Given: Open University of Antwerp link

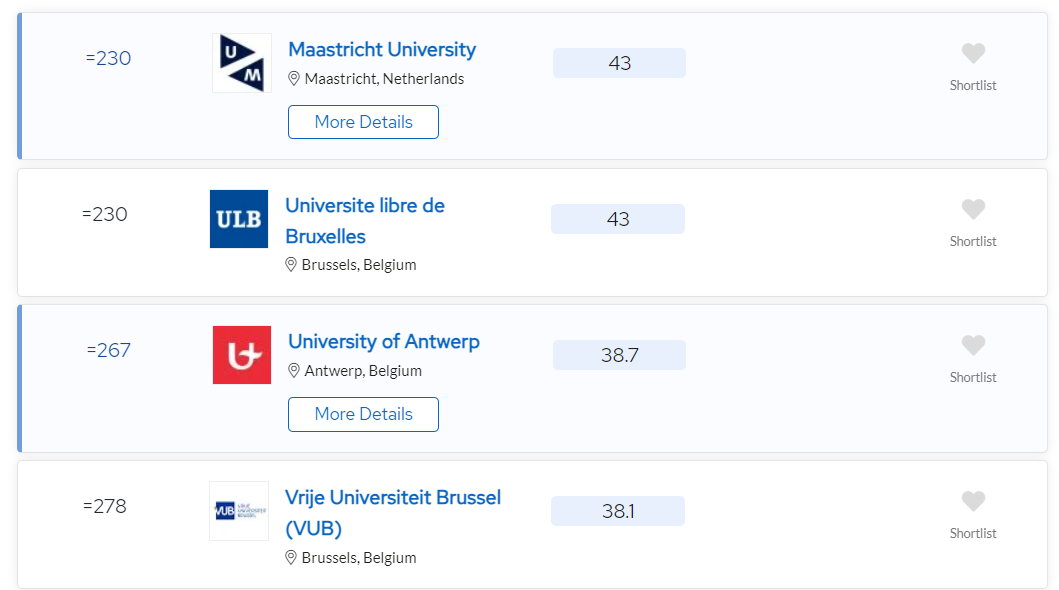Looking at the screenshot, I should pyautogui.click(x=384, y=342).
